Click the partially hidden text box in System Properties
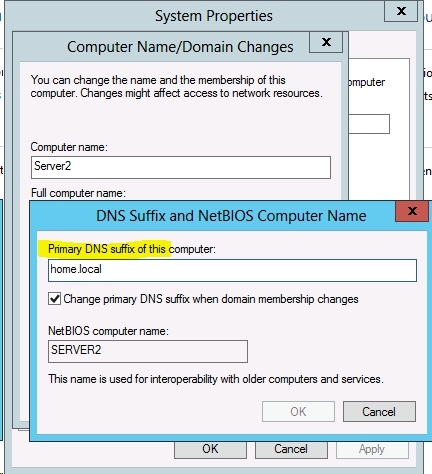The image size is (432, 474). 369,124
